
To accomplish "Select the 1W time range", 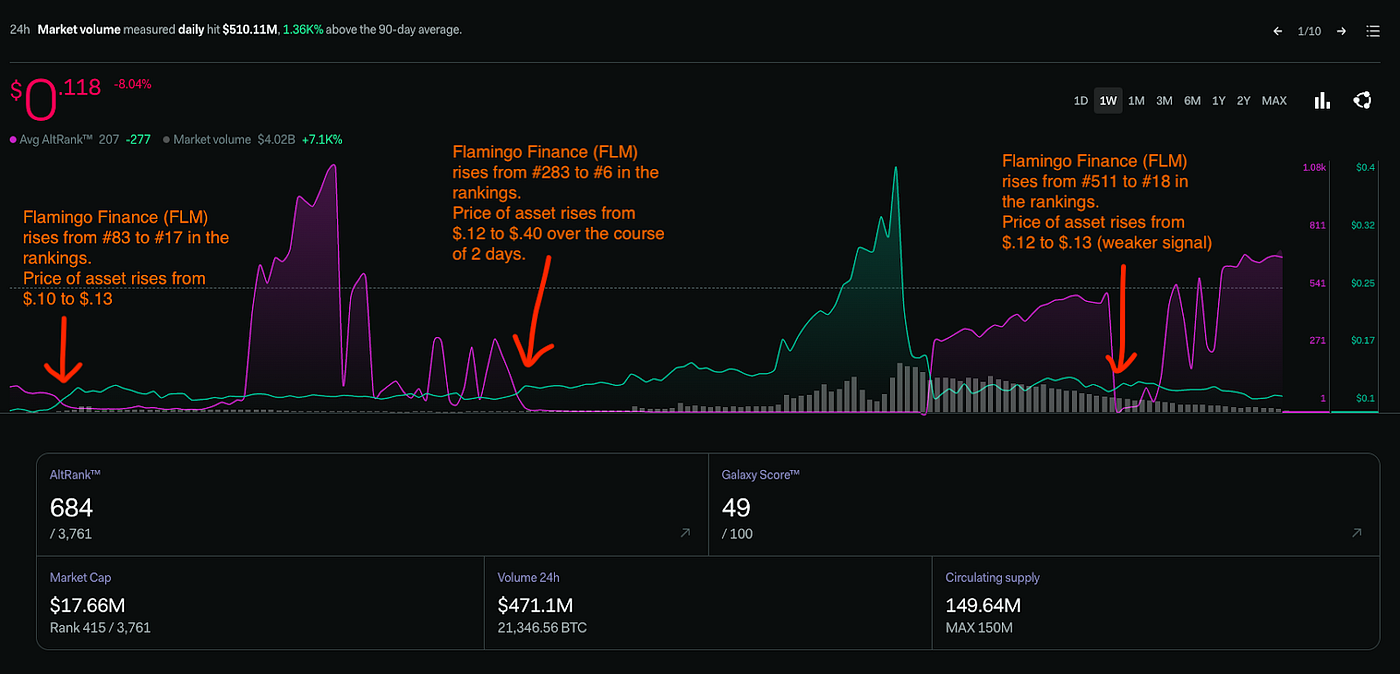I will pyautogui.click(x=1108, y=101).
